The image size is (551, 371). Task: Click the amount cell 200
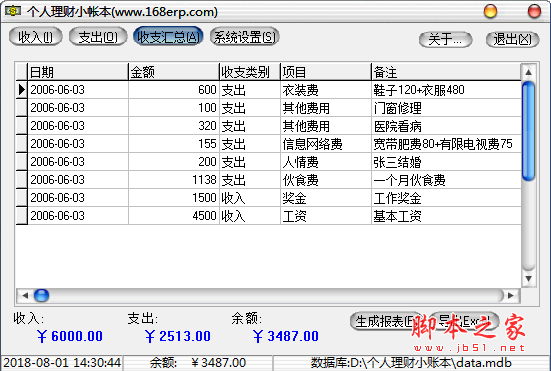point(174,162)
